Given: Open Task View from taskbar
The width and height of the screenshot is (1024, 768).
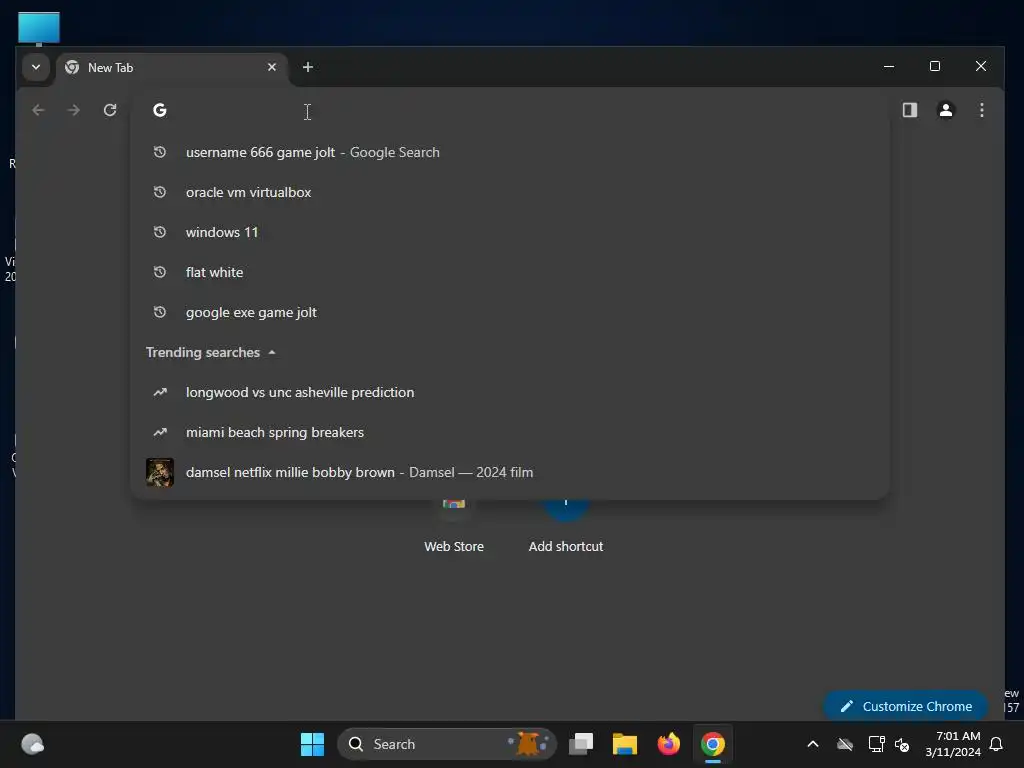Looking at the screenshot, I should pos(581,744).
